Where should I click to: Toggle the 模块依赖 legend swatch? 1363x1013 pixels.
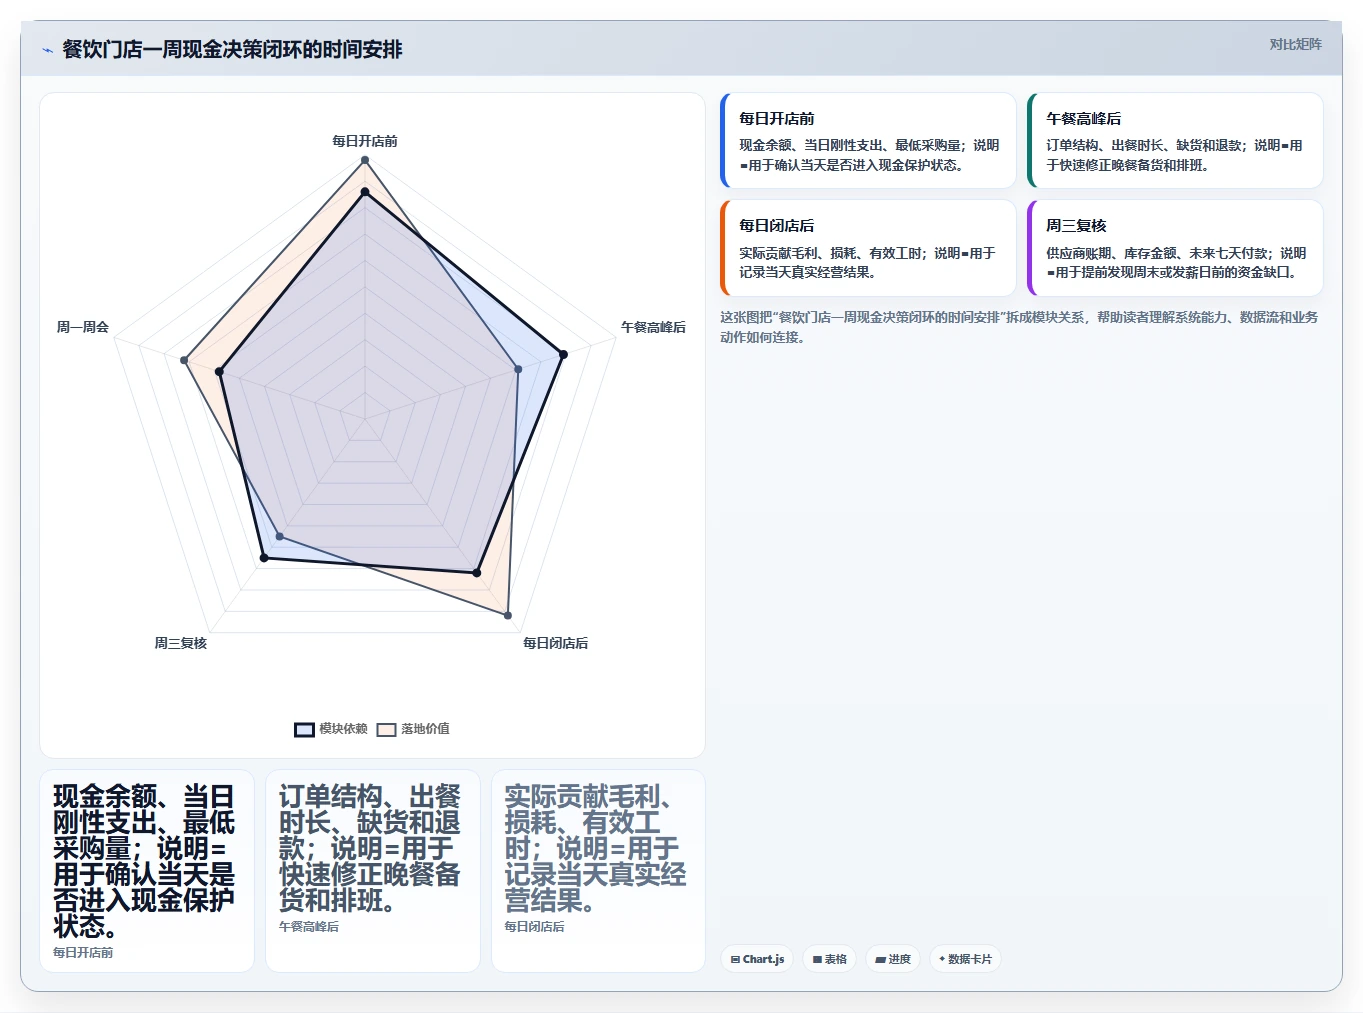pyautogui.click(x=304, y=729)
